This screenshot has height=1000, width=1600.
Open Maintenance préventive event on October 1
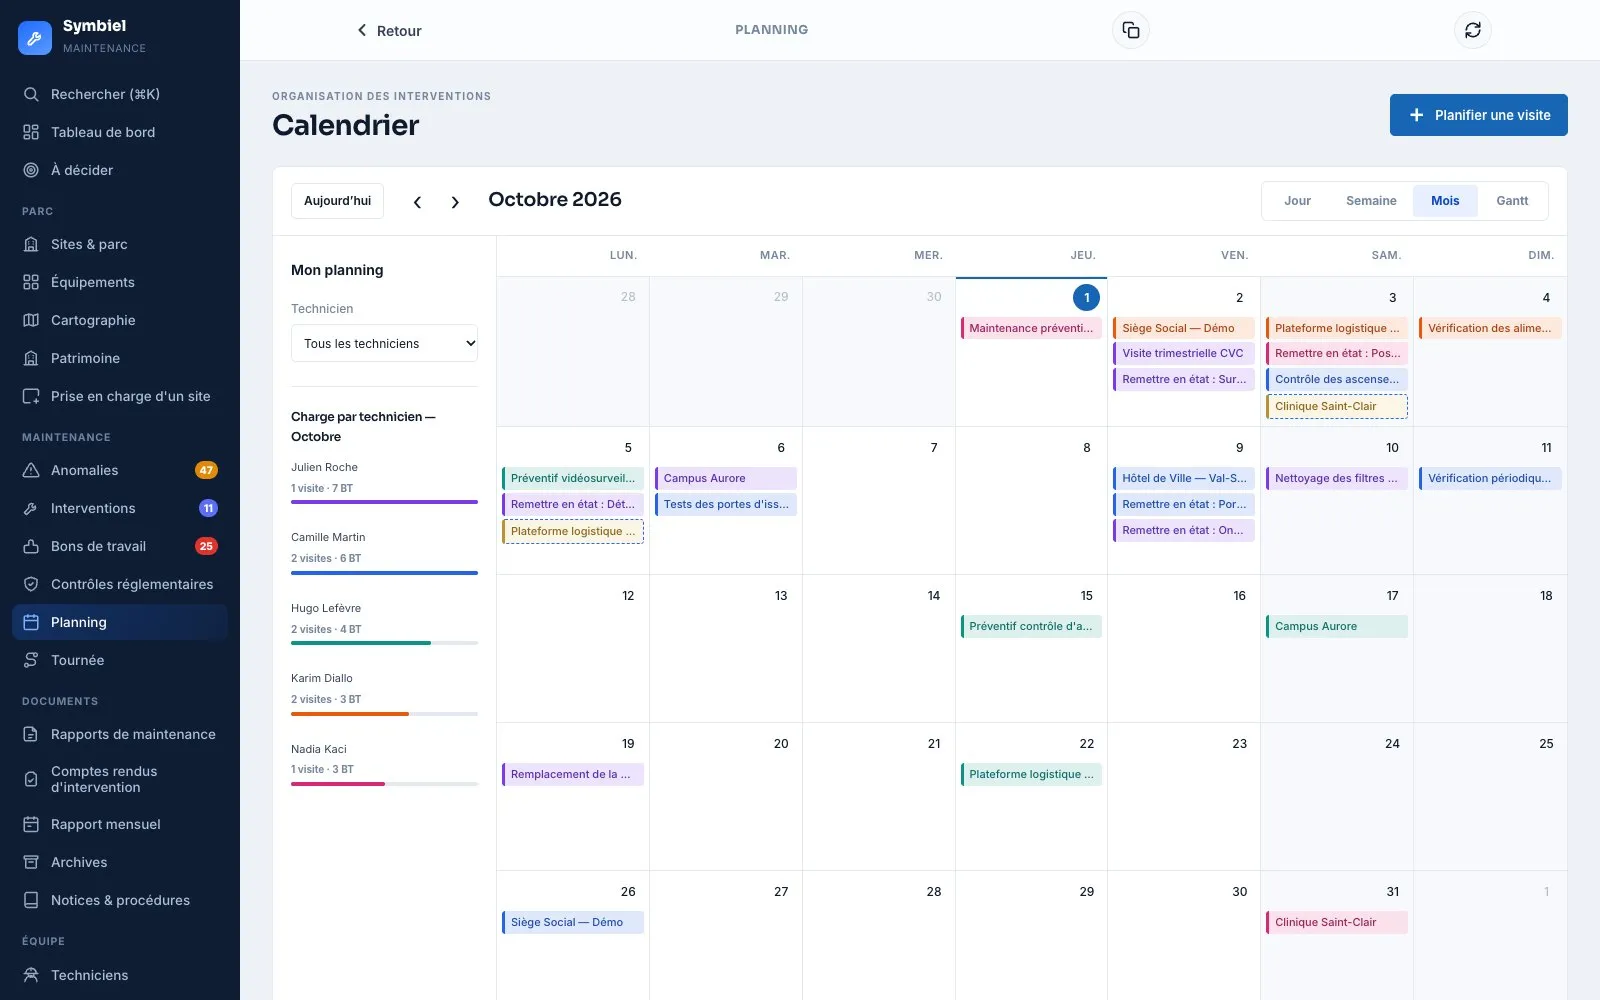[1031, 328]
